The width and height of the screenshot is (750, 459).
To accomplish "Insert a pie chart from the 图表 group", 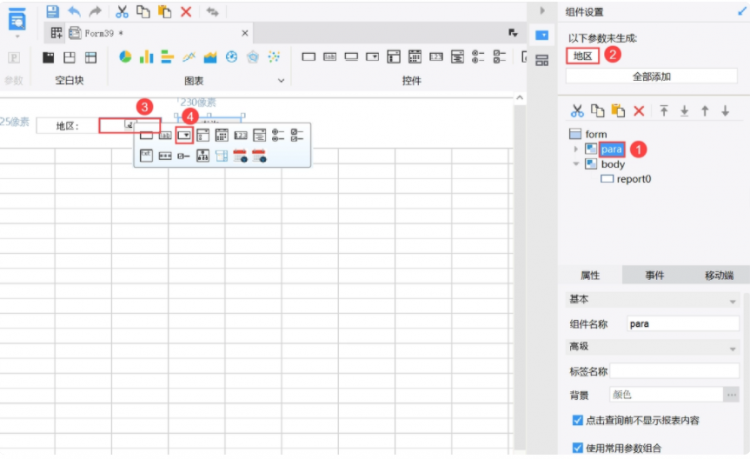I will tap(125, 57).
